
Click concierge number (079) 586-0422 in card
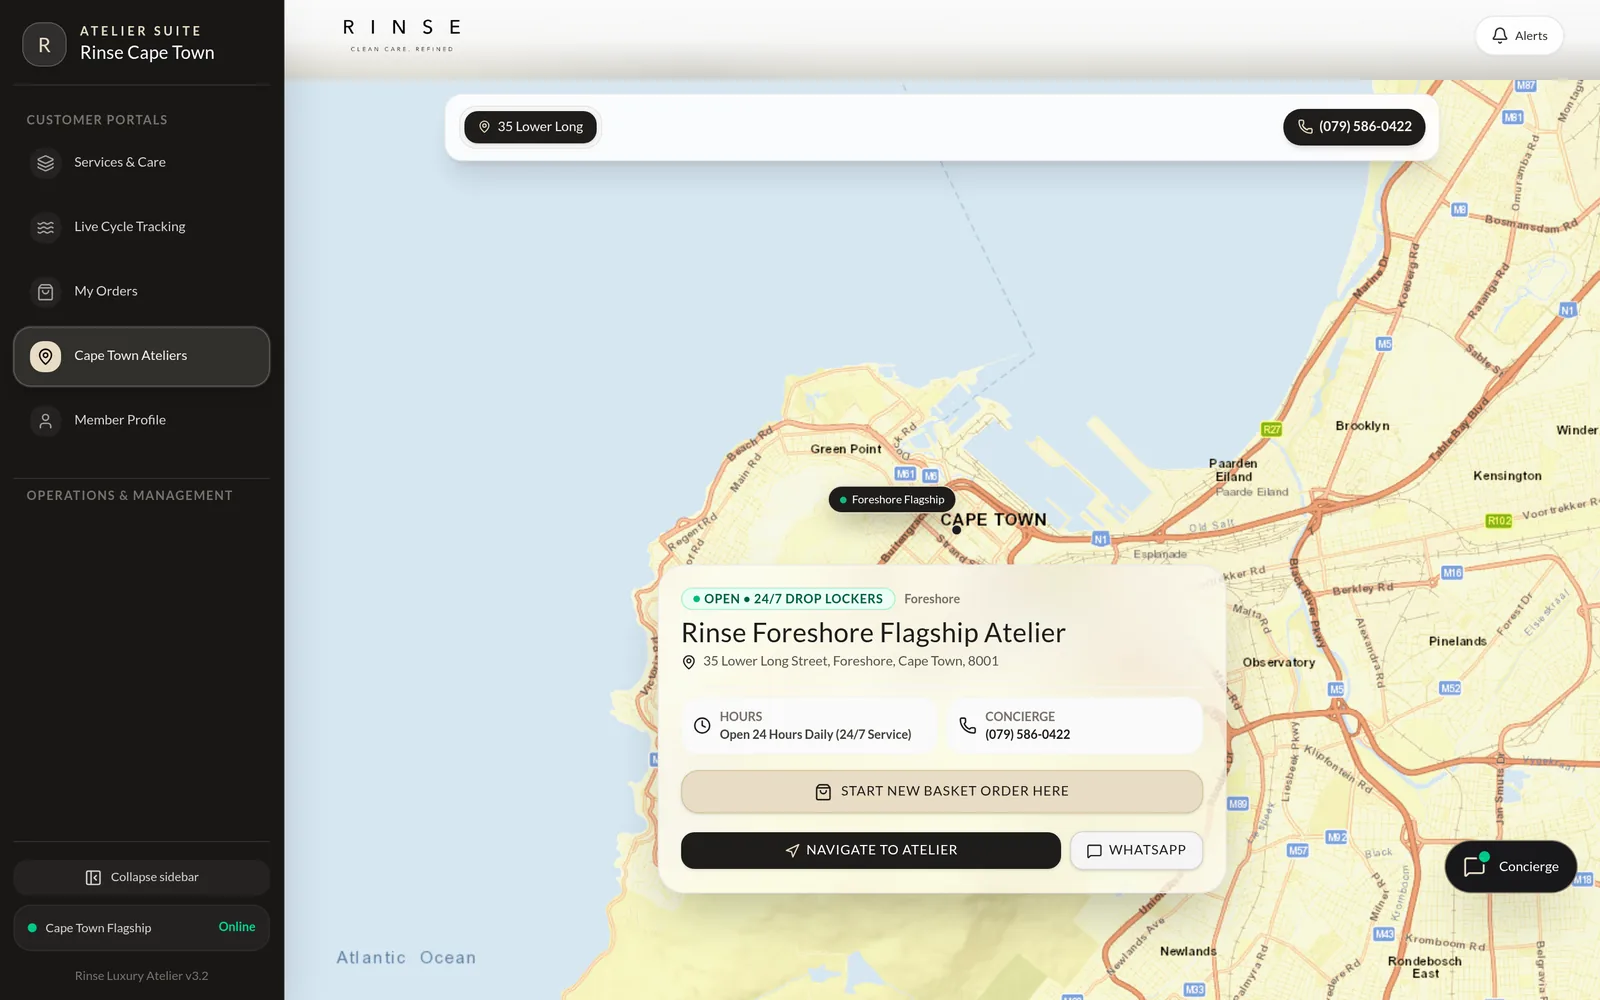coord(1027,734)
